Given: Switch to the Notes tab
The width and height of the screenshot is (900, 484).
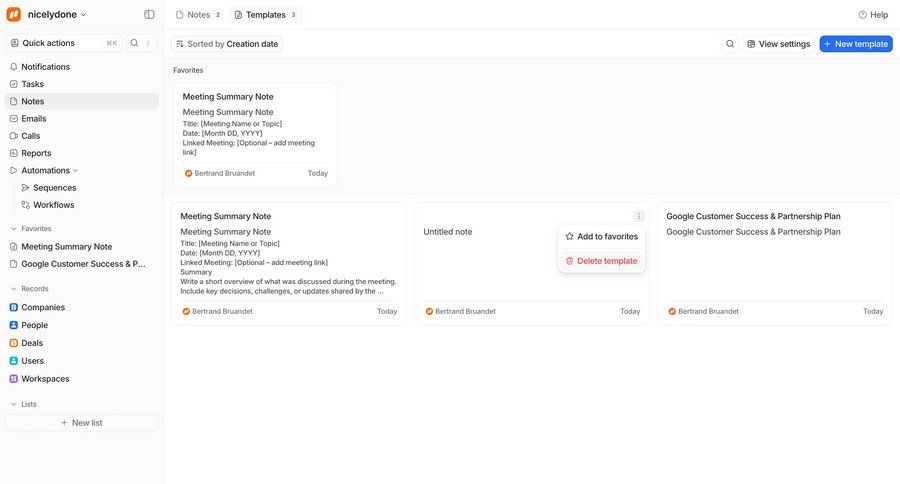Looking at the screenshot, I should (x=198, y=15).
